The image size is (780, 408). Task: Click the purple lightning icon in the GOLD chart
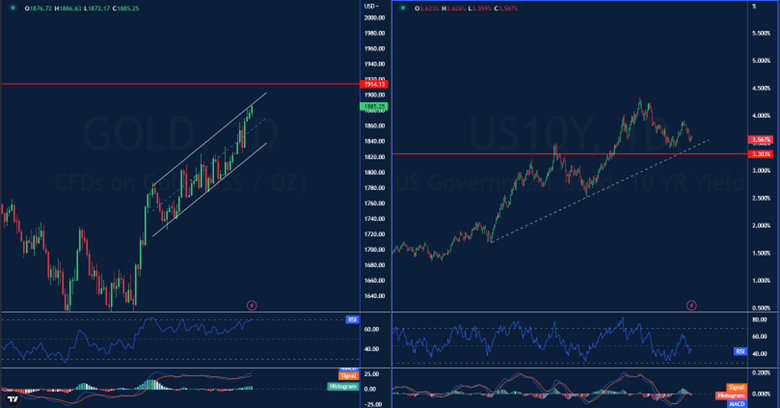[x=252, y=305]
